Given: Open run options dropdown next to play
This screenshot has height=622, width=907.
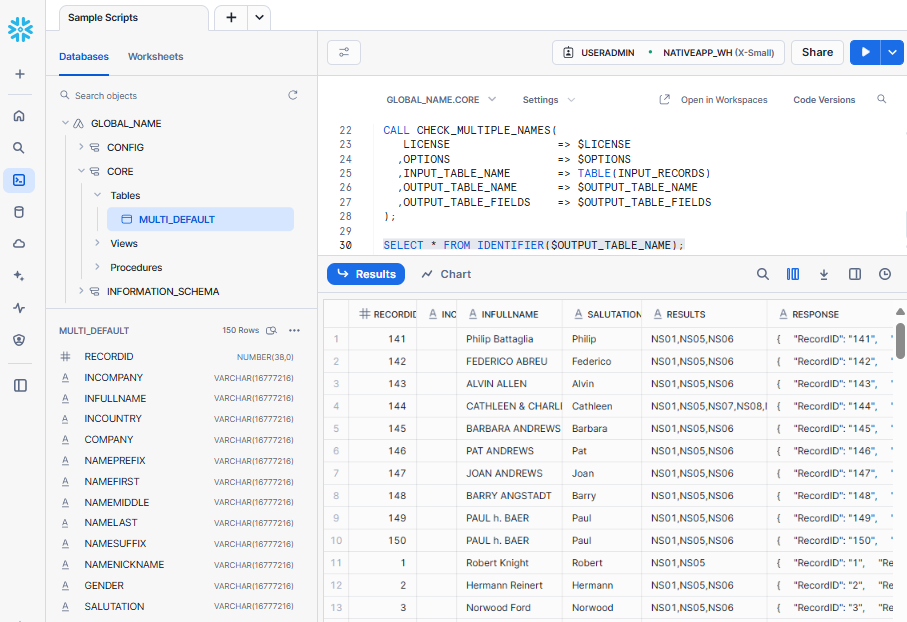Looking at the screenshot, I should click(892, 53).
